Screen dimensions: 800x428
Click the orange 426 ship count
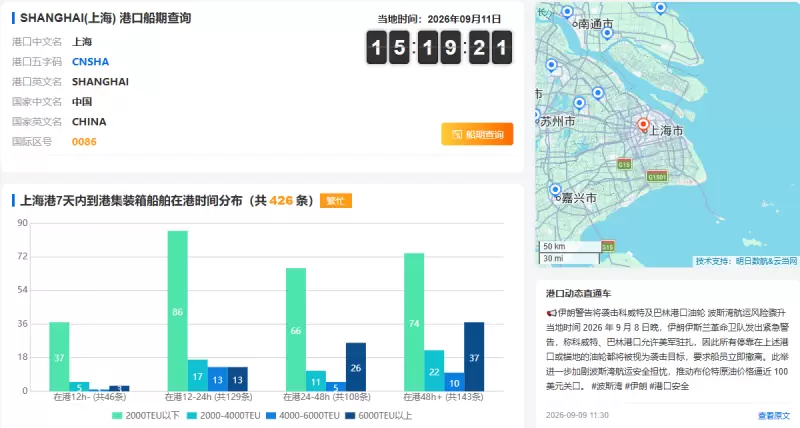tap(281, 200)
